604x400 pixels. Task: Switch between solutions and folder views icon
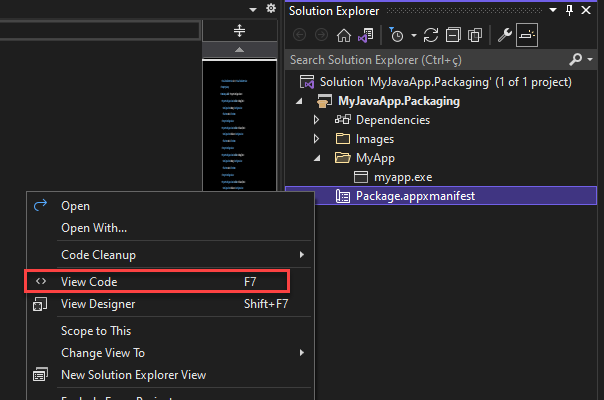(366, 35)
